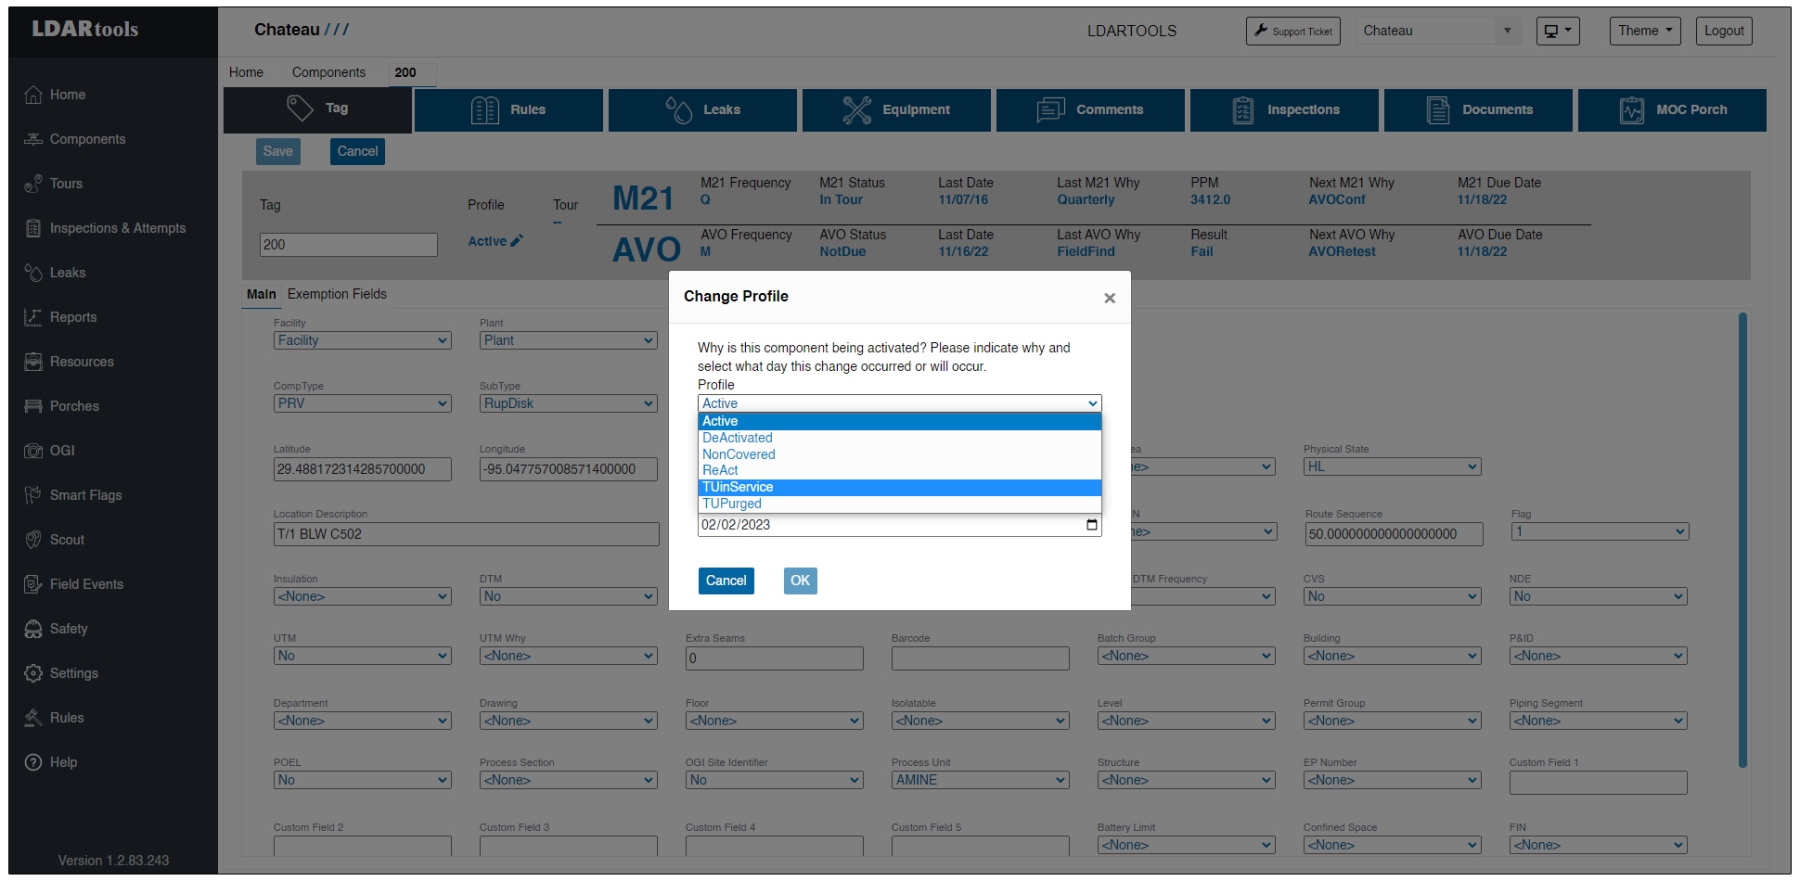
Task: Pick NonCovered profile option
Action: point(899,454)
